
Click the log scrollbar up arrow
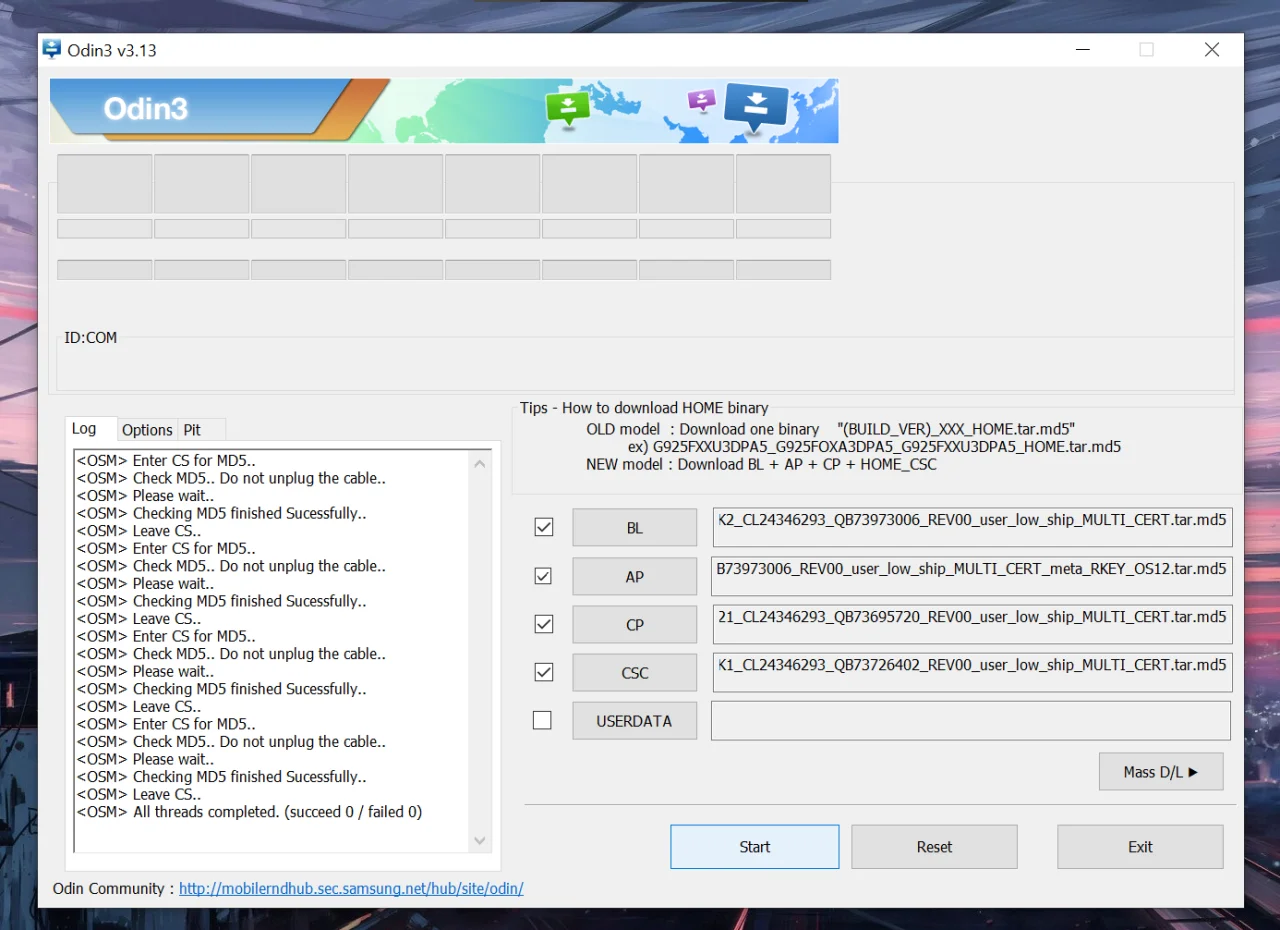480,464
